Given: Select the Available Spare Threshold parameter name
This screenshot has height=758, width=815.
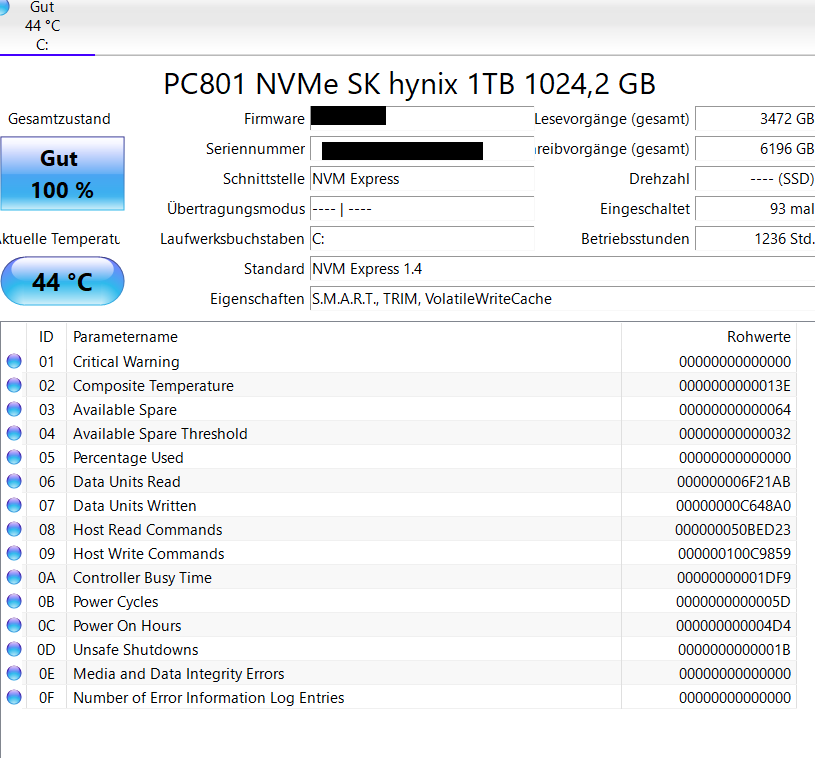Looking at the screenshot, I should (x=160, y=434).
